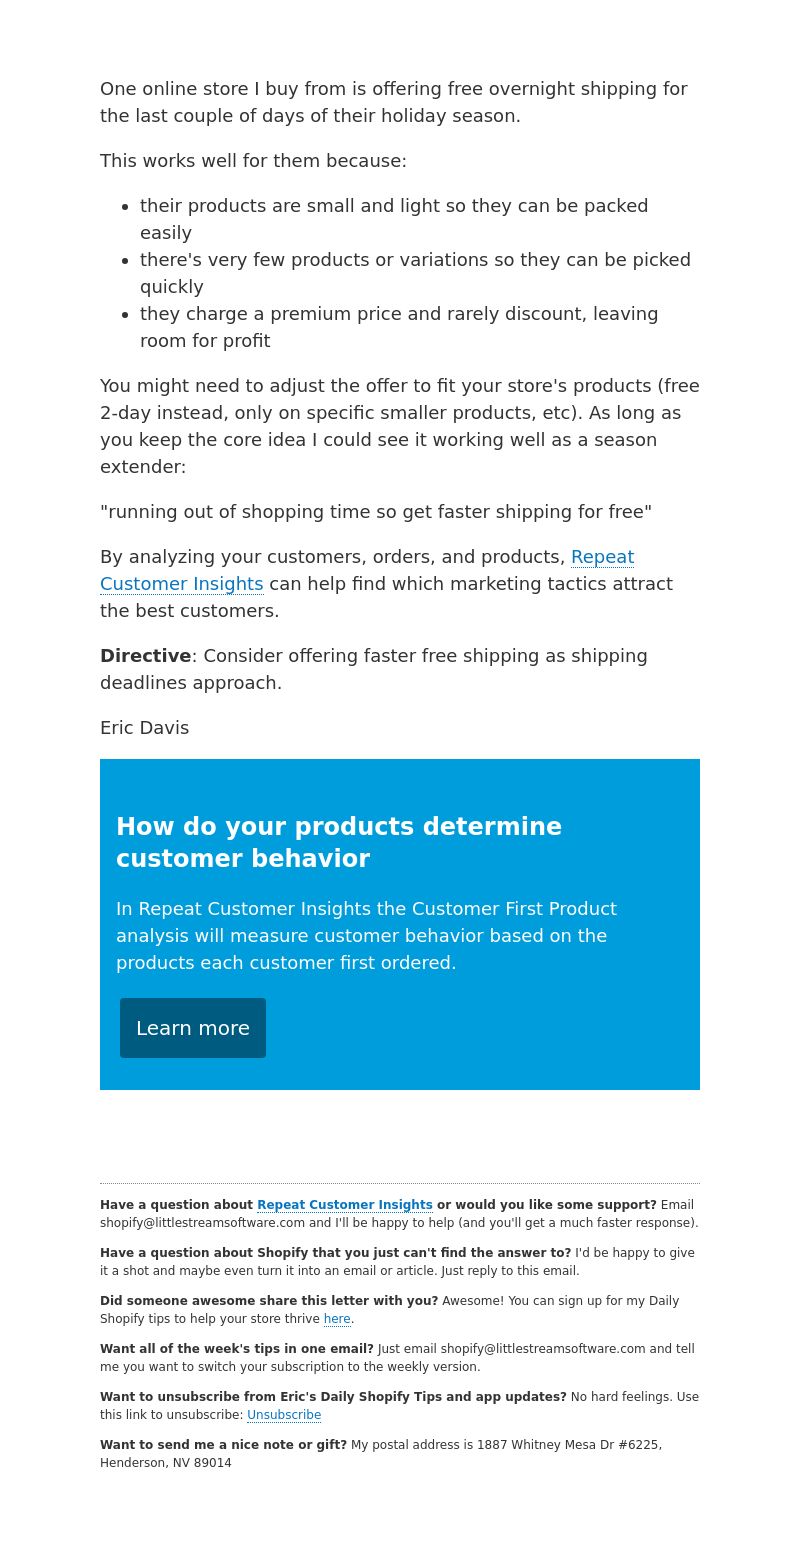Click the bullet about very few products or variations
Viewport: 800px width, 1551px height.
click(x=415, y=273)
